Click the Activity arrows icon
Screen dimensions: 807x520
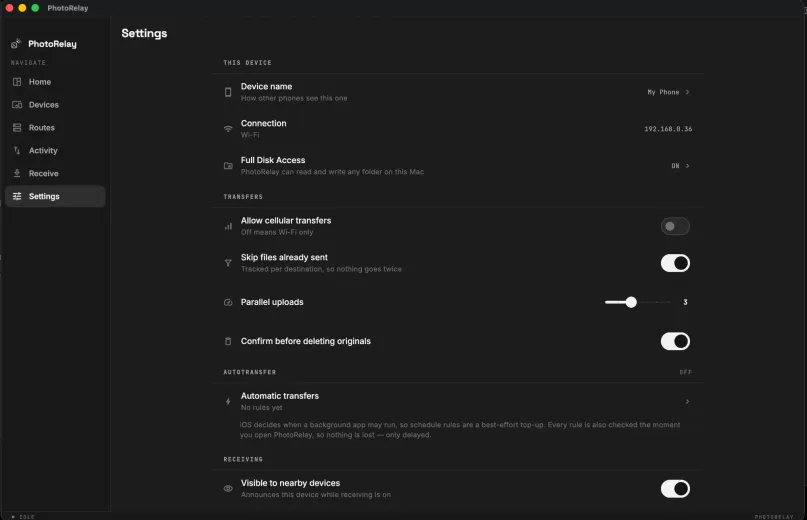tap(17, 150)
